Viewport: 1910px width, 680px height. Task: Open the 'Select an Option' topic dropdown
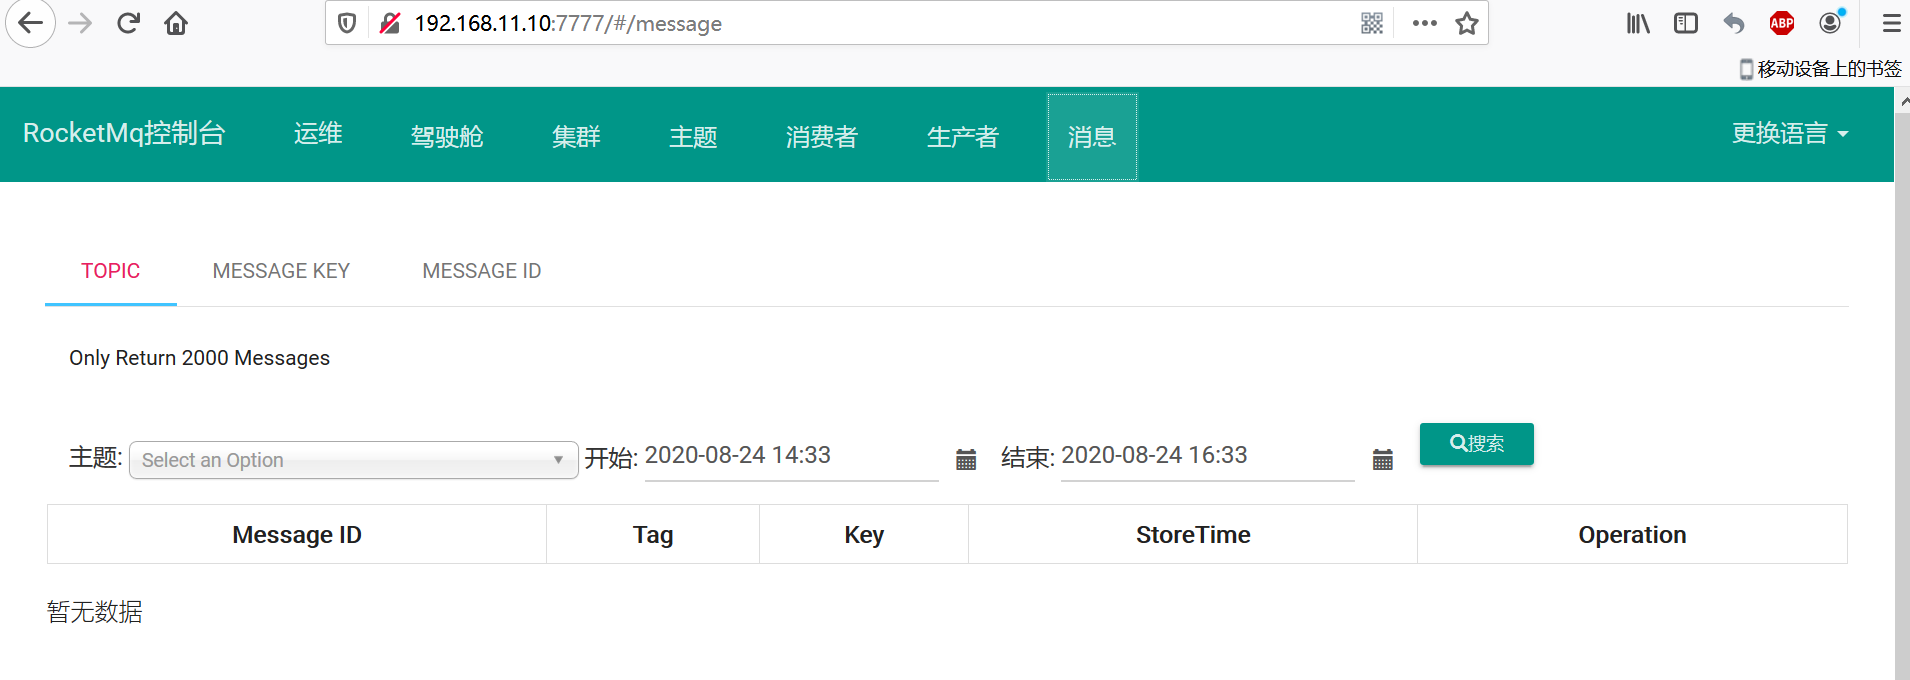354,460
